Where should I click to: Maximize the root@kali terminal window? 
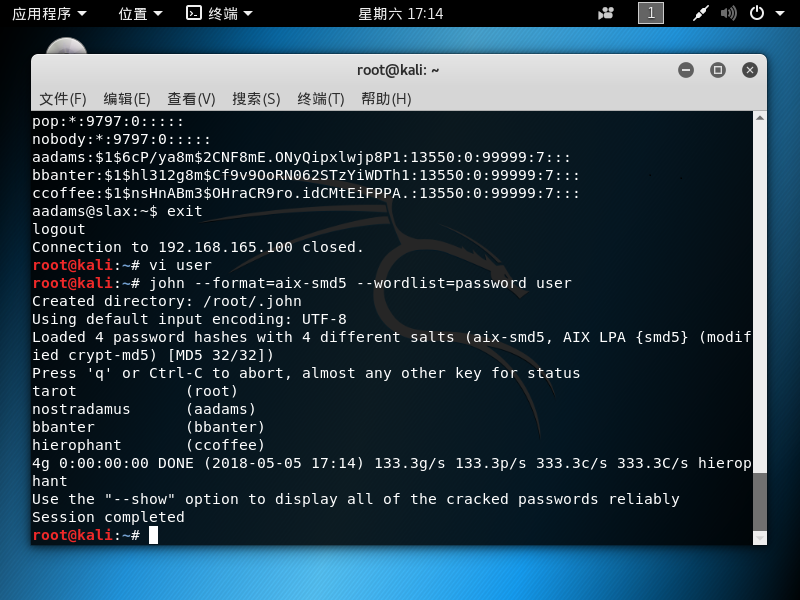click(718, 70)
